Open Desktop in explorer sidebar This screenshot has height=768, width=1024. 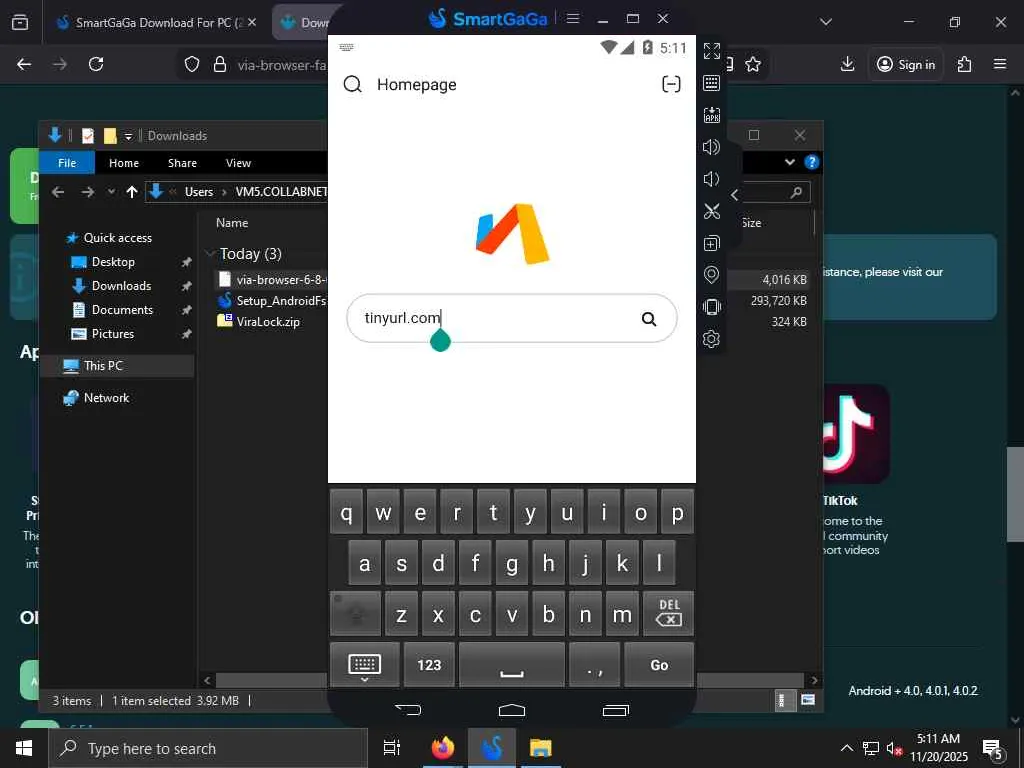point(113,262)
